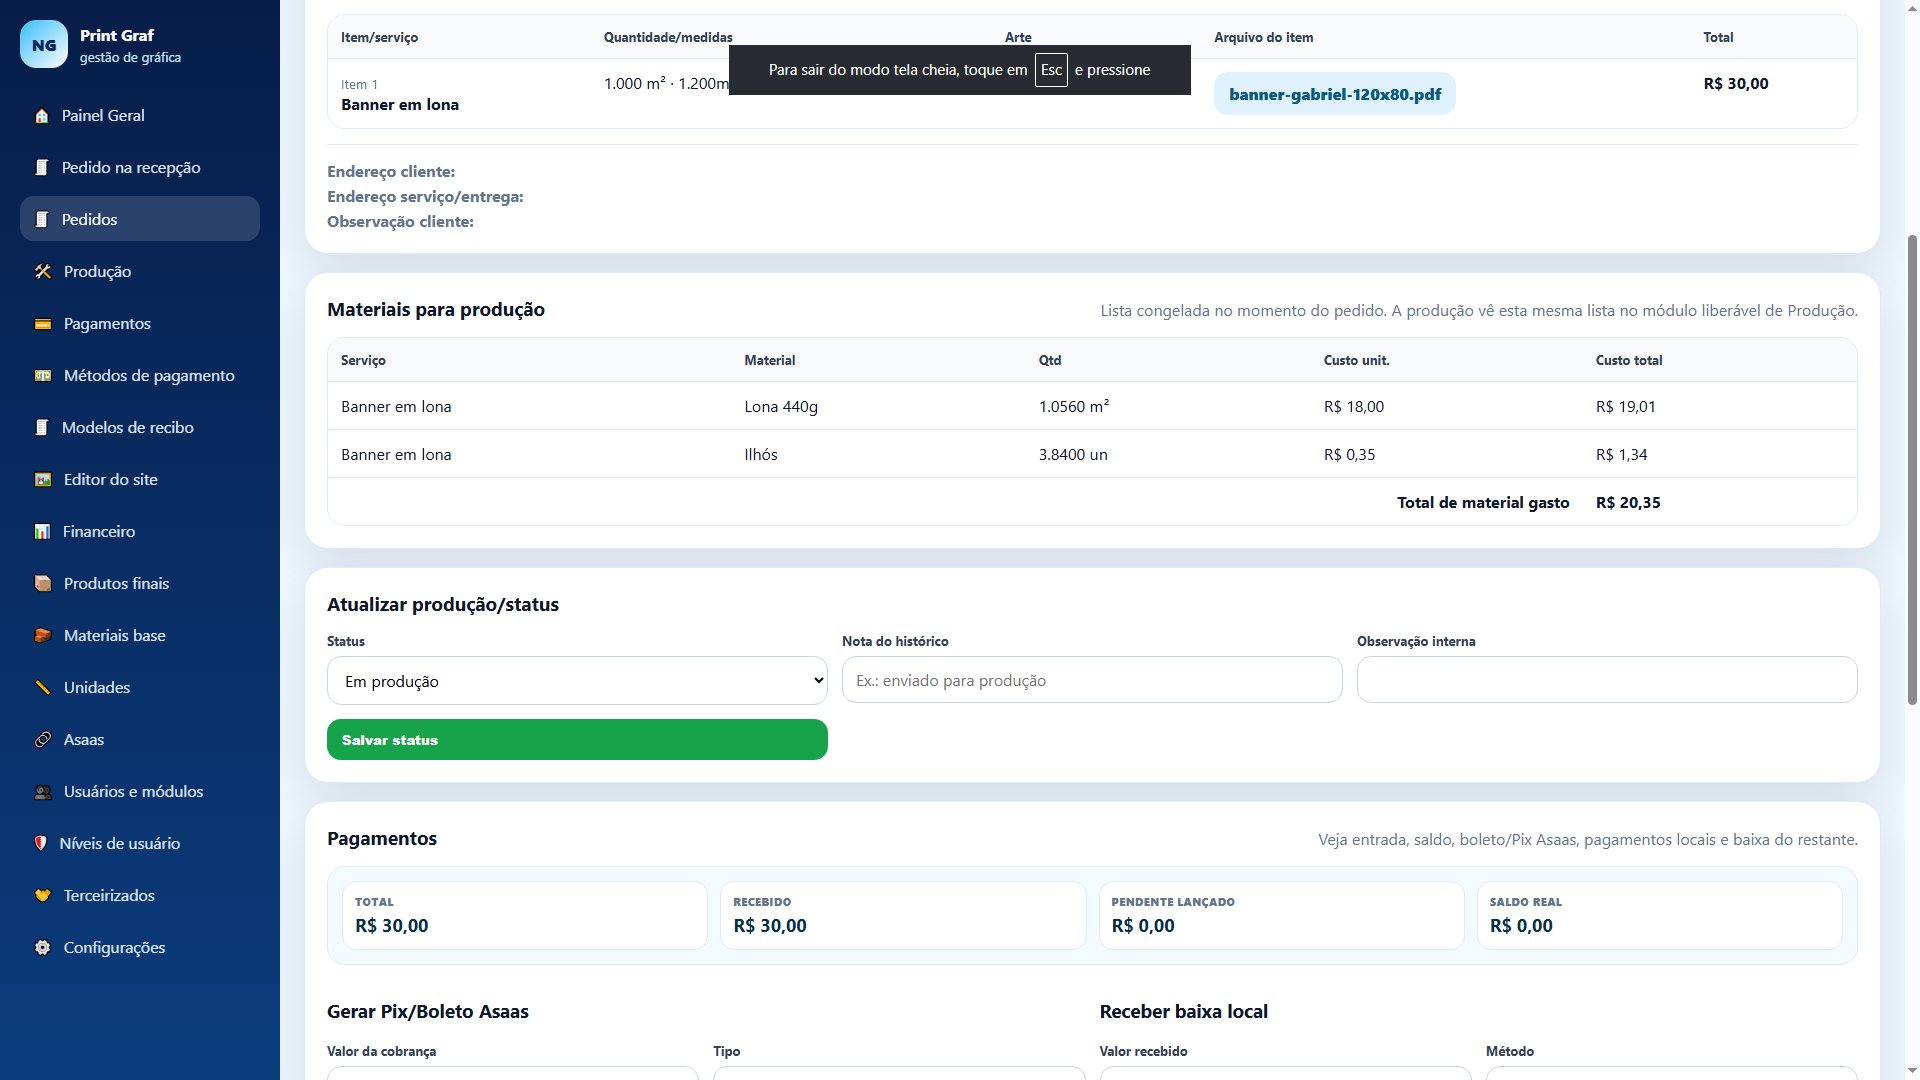Click the Usuários e módulos icon
Image resolution: width=1920 pixels, height=1080 pixels.
[x=43, y=792]
